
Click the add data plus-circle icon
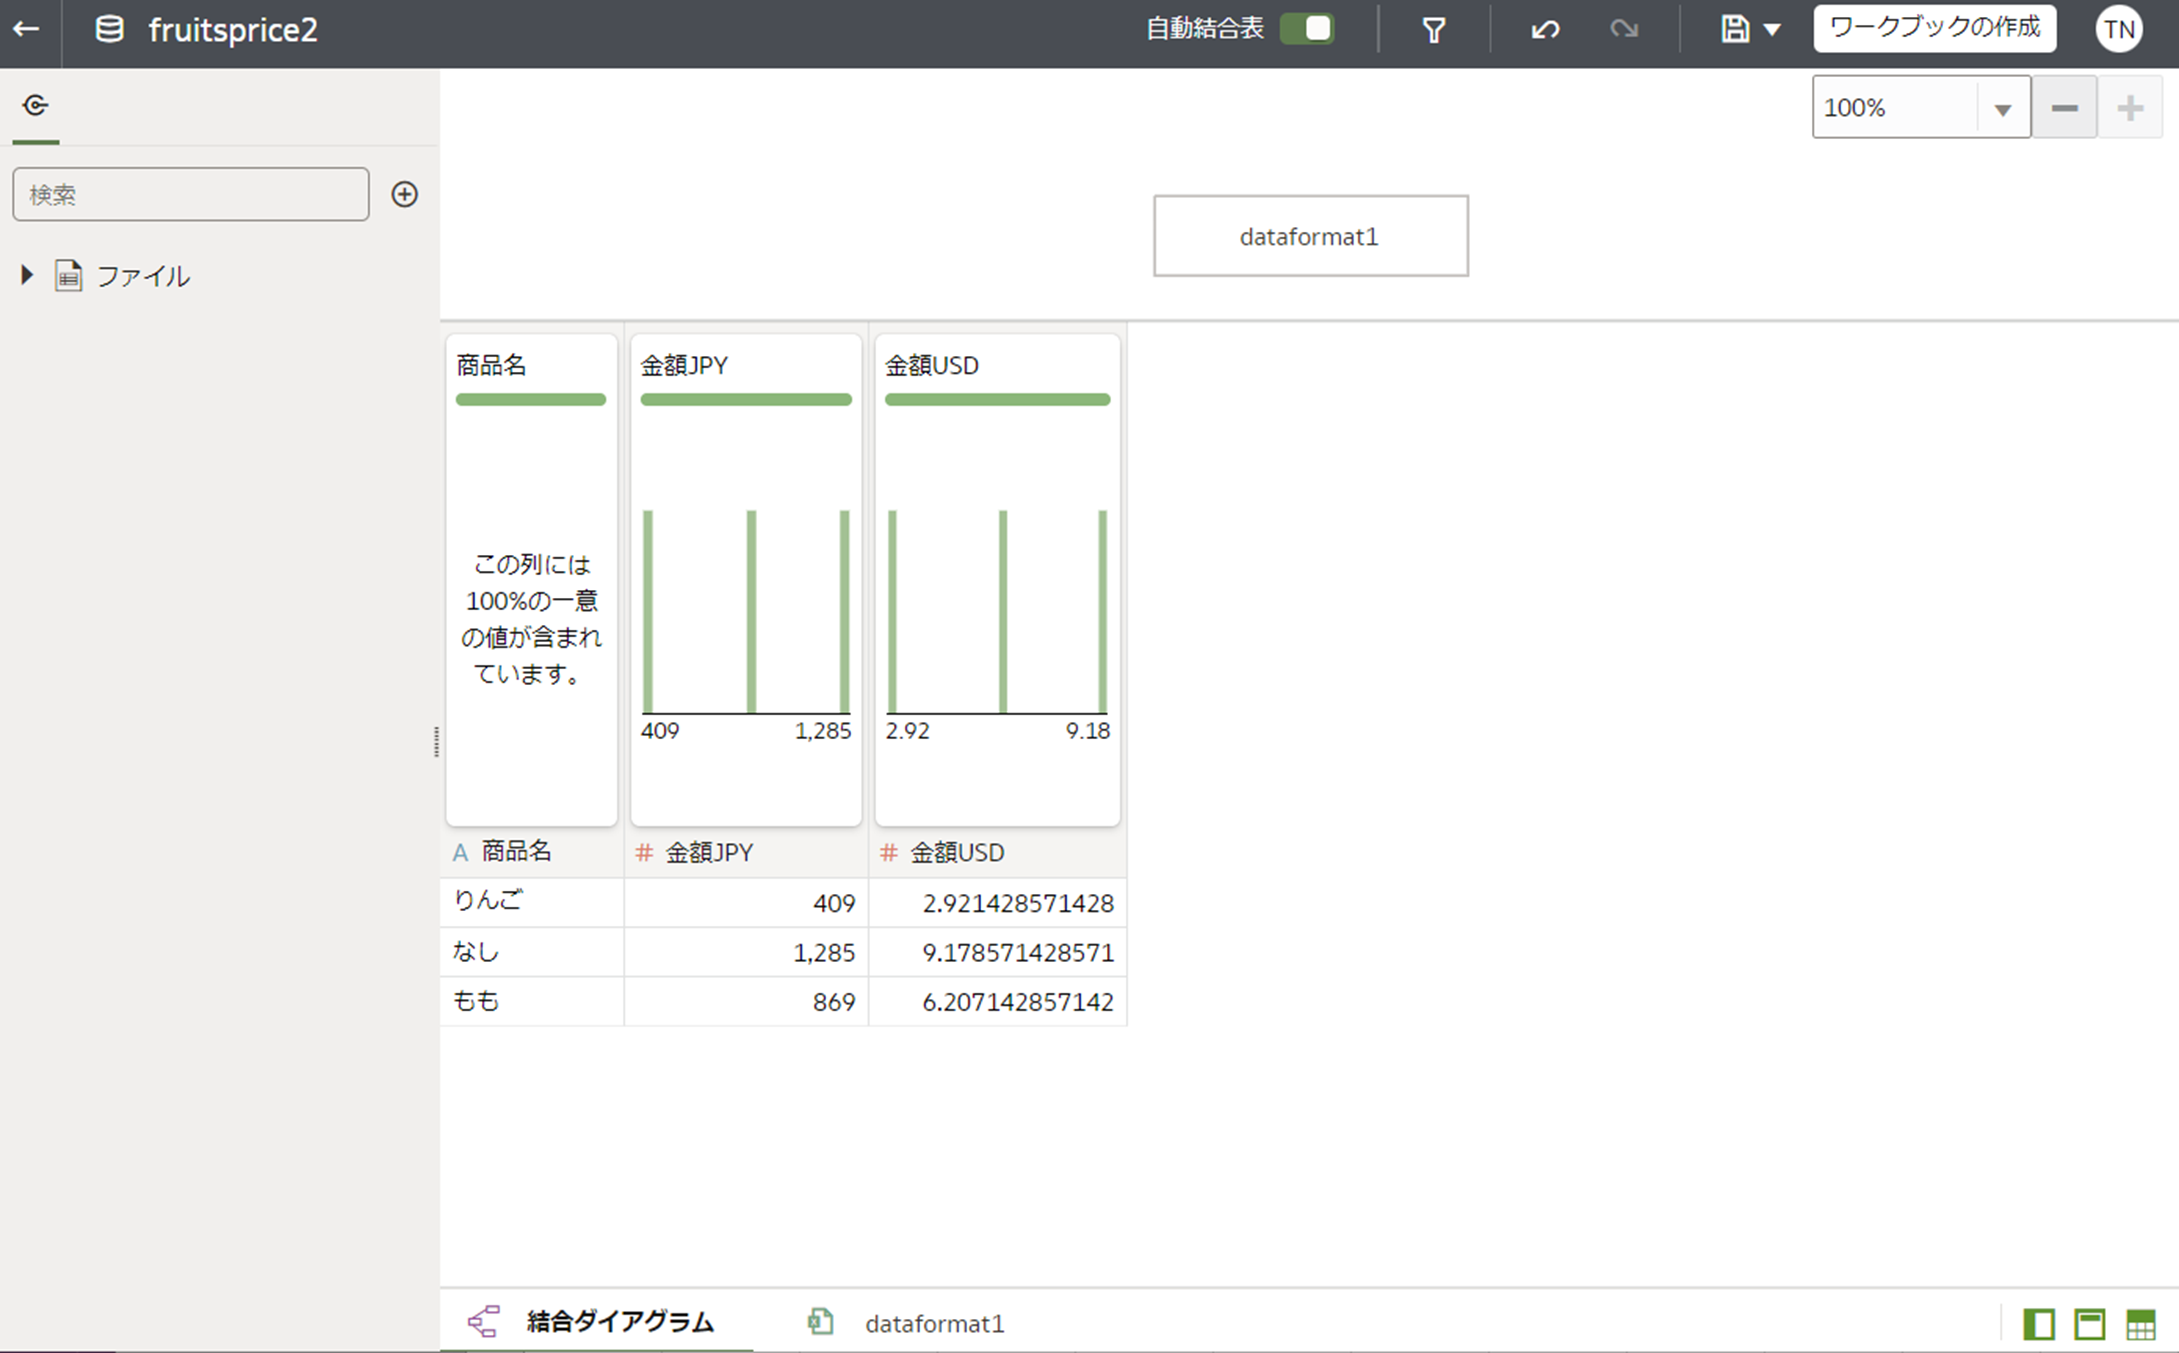tap(404, 194)
